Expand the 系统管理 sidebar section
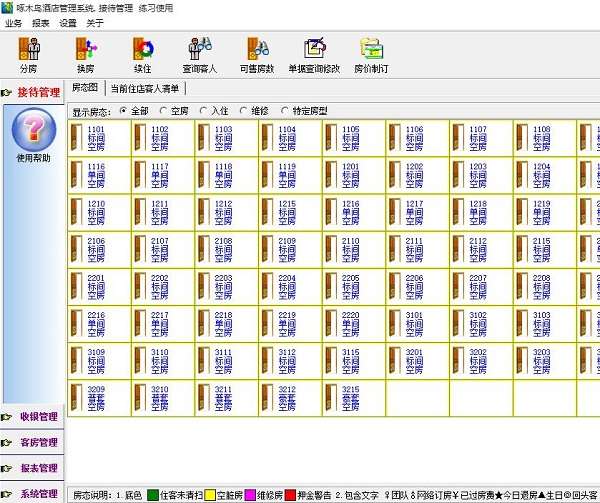600x503 pixels. (32, 494)
